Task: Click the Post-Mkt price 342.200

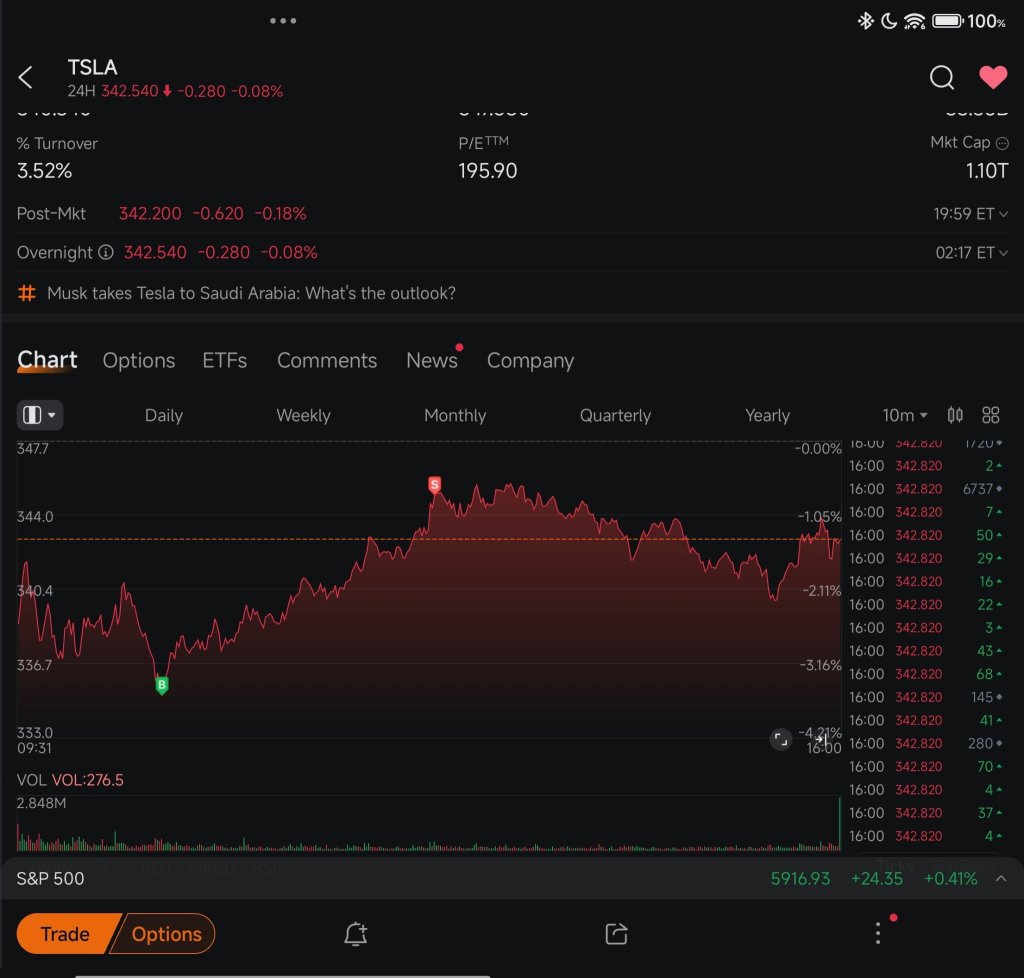Action: tap(150, 213)
